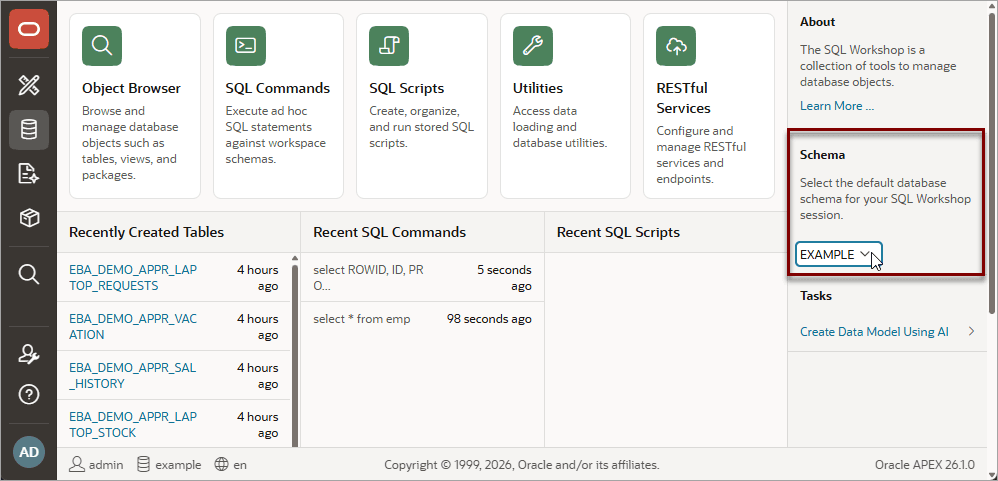Open table EBA_DEMO_APPR_VACATION
This screenshot has width=998, height=481.
click(133, 326)
